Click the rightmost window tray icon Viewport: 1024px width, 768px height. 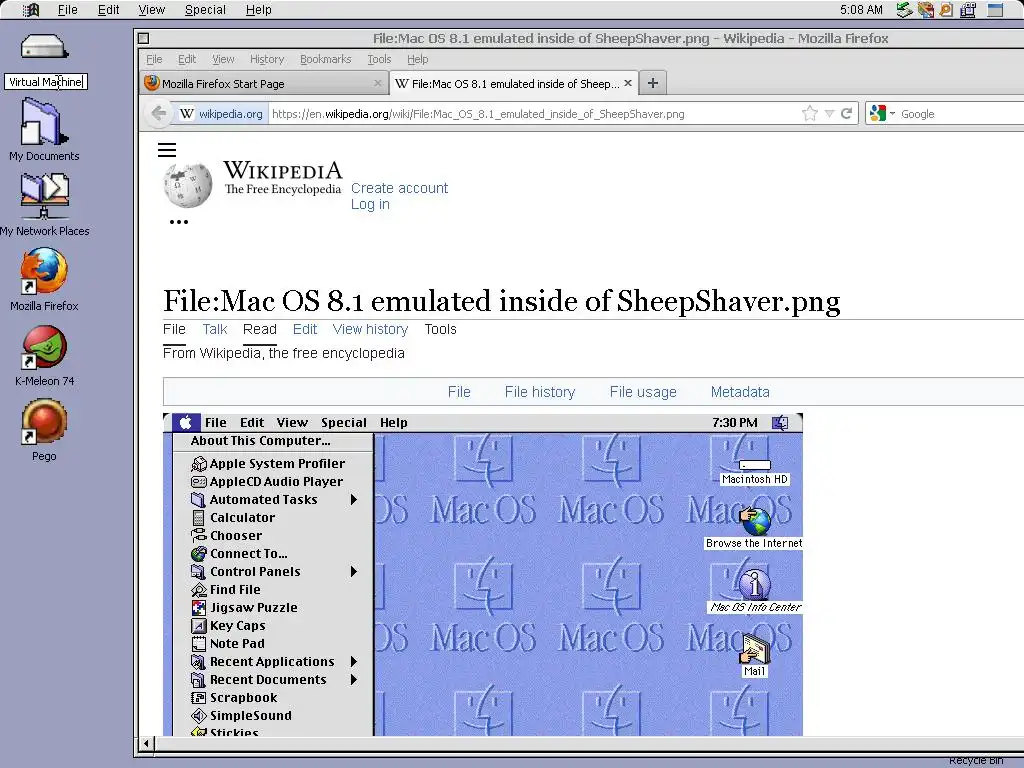pyautogui.click(x=995, y=10)
